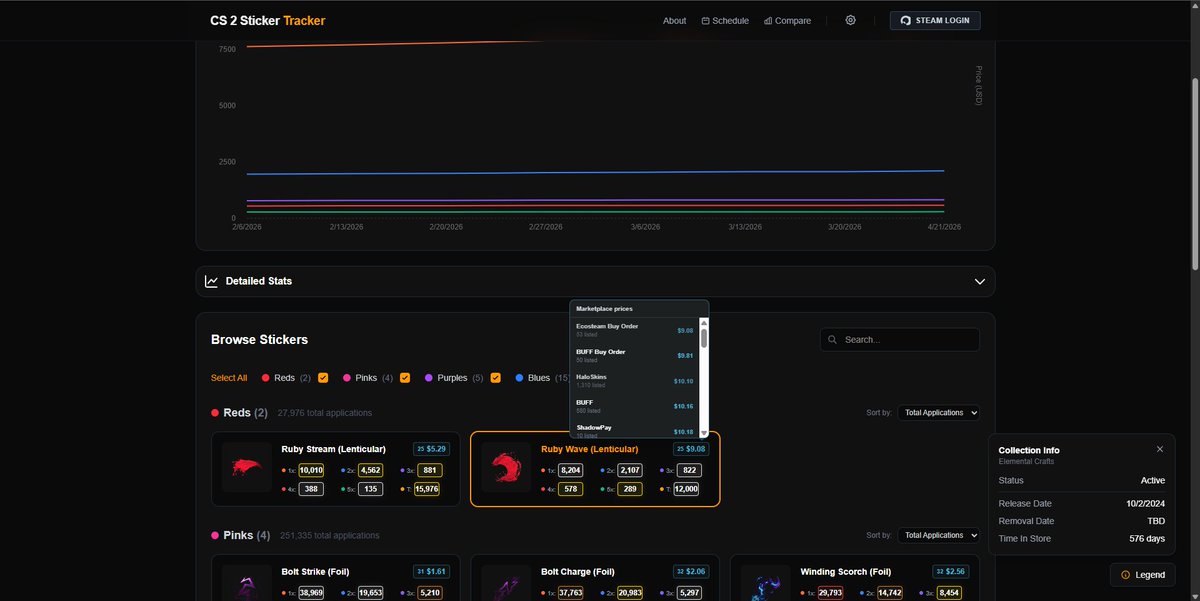Click the CS 2 Sticker Tracker logo

click(x=267, y=20)
